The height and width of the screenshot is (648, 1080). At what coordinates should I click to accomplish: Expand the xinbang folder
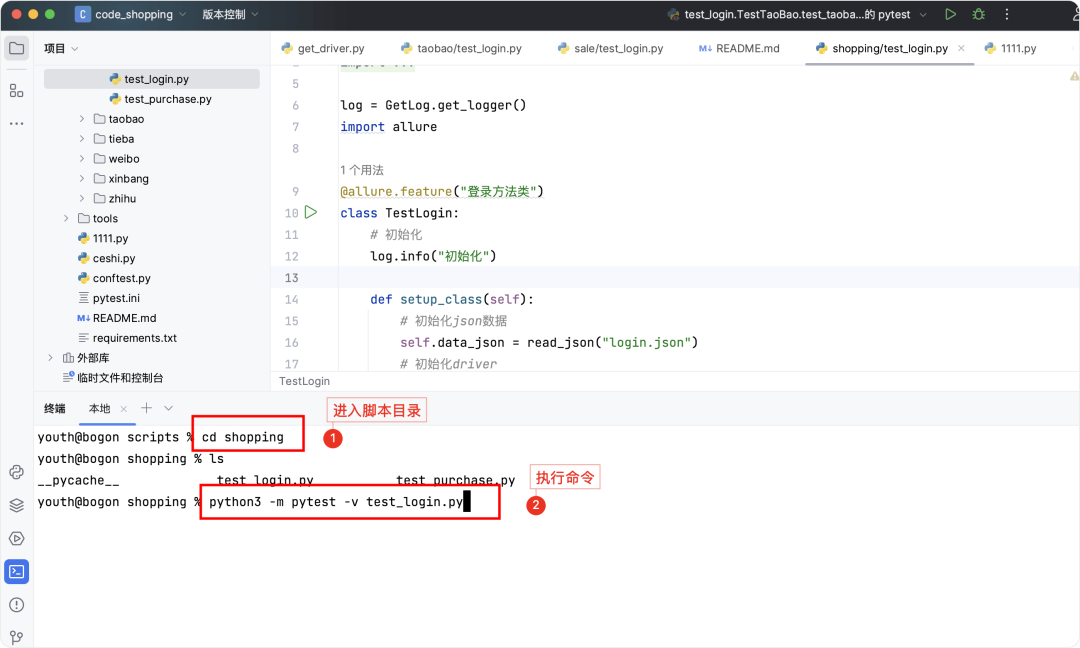[82, 179]
